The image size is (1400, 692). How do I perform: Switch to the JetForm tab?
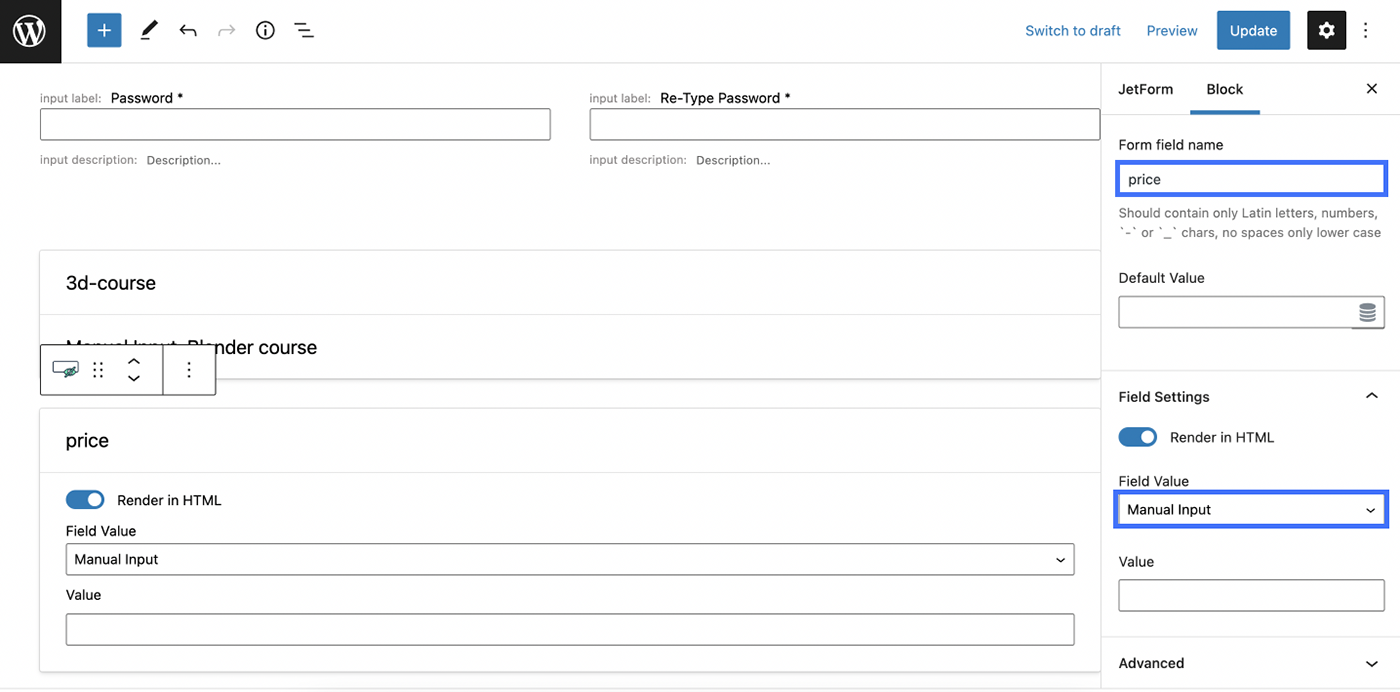1145,89
